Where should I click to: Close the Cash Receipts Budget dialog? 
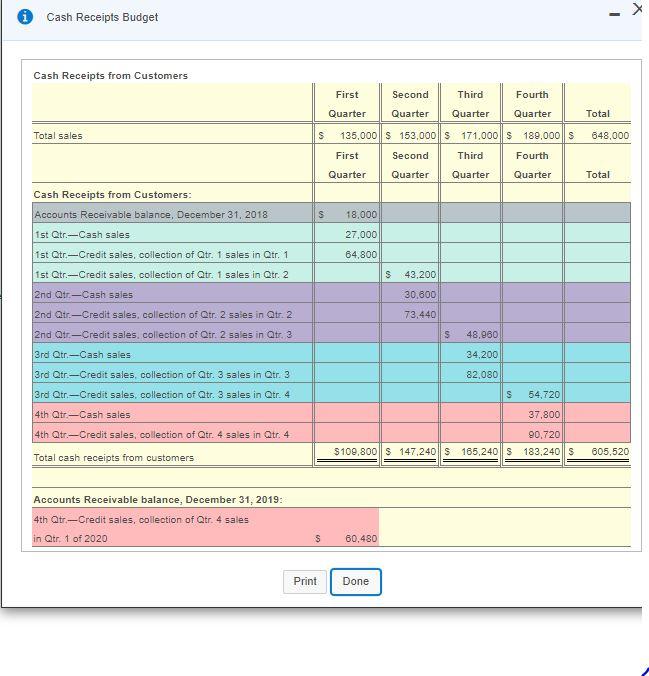[x=637, y=9]
